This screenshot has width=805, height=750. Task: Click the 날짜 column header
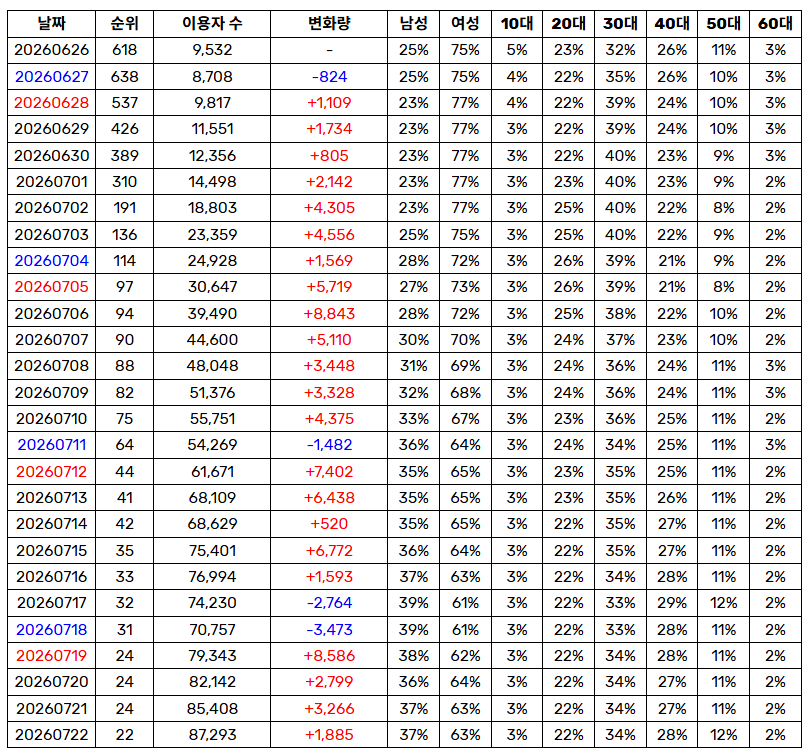51,24
